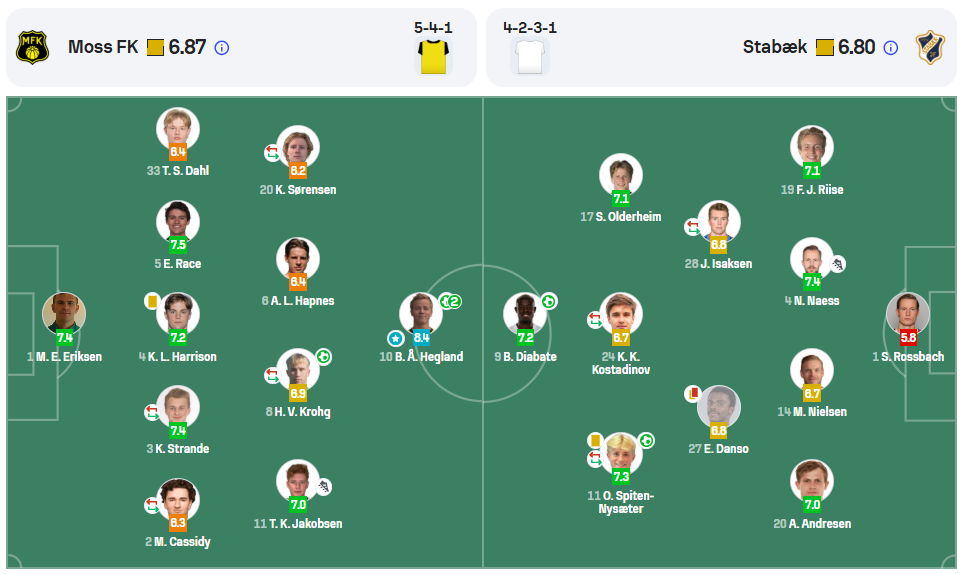Click the info icon next to Stabæk rating
This screenshot has height=574, width=965.
tap(891, 48)
